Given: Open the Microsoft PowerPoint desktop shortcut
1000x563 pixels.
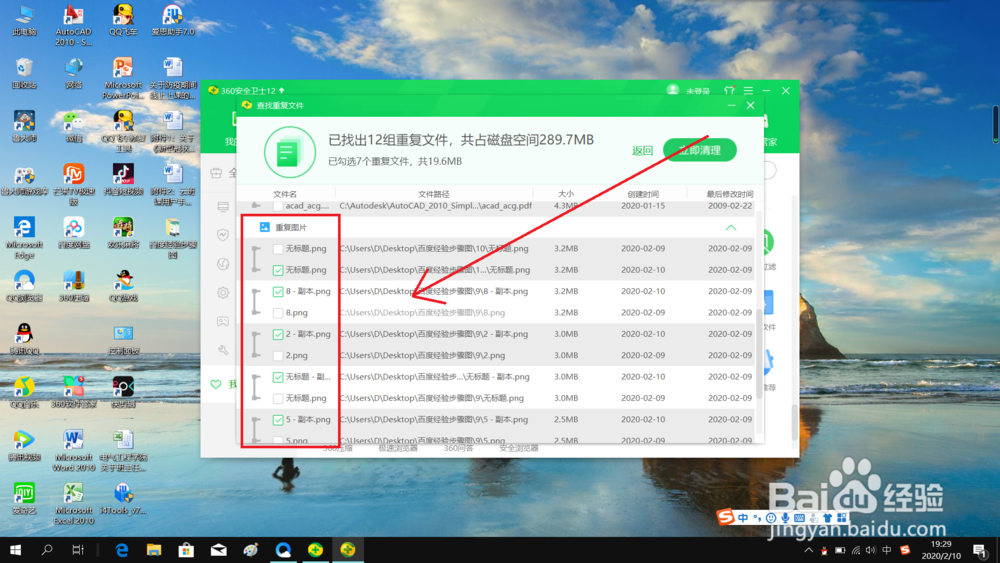Looking at the screenshot, I should 123,78.
